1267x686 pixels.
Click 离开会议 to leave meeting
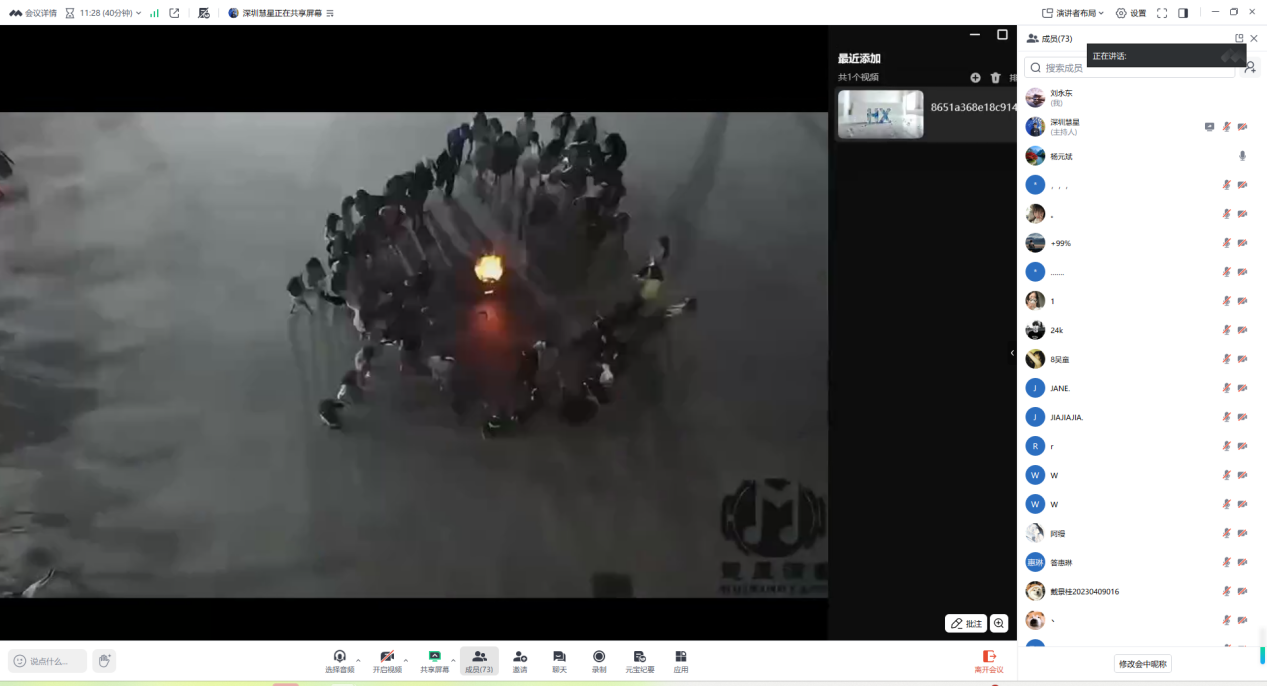point(988,661)
